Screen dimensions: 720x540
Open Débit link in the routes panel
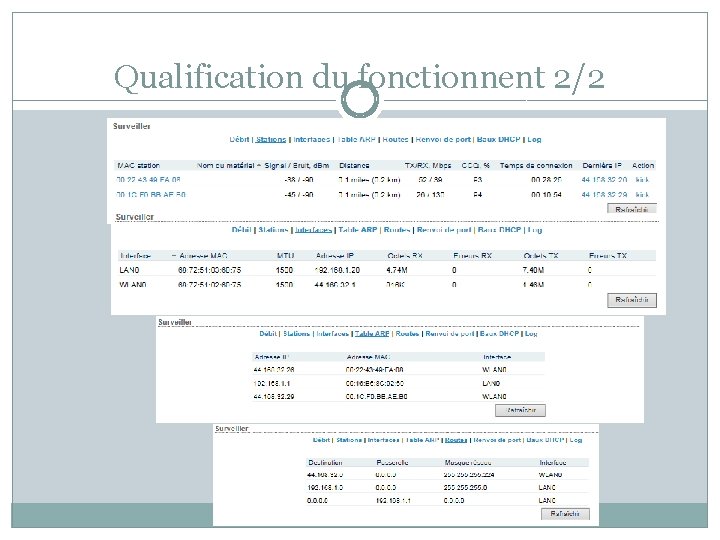(321, 440)
